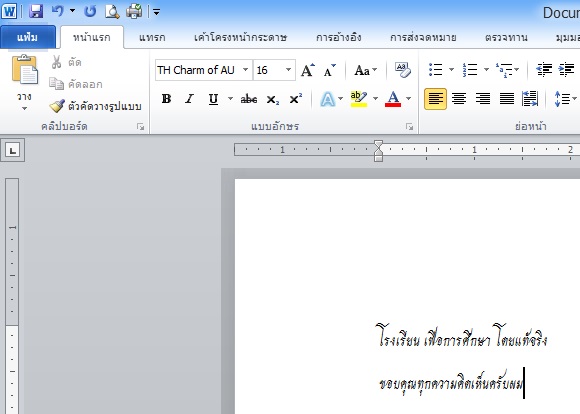Image resolution: width=580 pixels, height=414 pixels.
Task: Toggle Align Left paragraph alignment
Action: (x=435, y=99)
